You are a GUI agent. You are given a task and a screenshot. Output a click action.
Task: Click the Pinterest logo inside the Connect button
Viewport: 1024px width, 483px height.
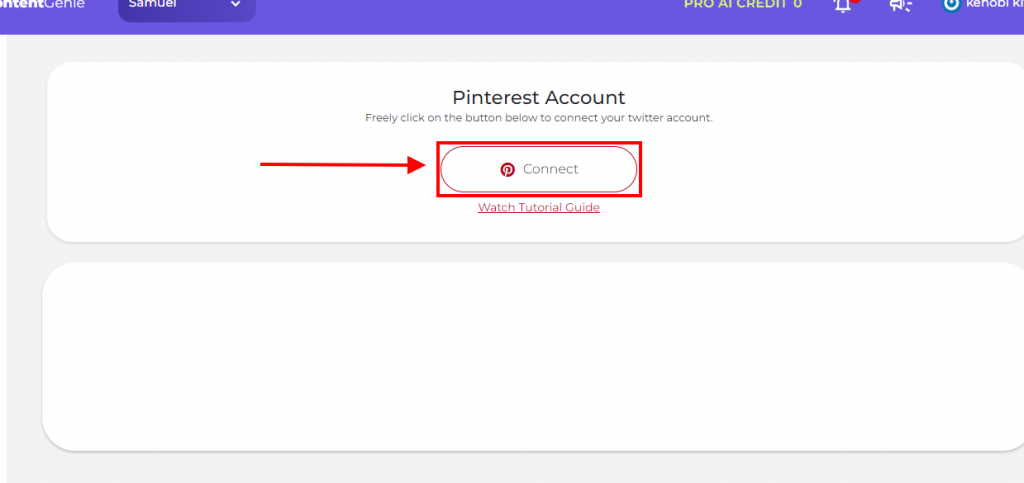(507, 170)
